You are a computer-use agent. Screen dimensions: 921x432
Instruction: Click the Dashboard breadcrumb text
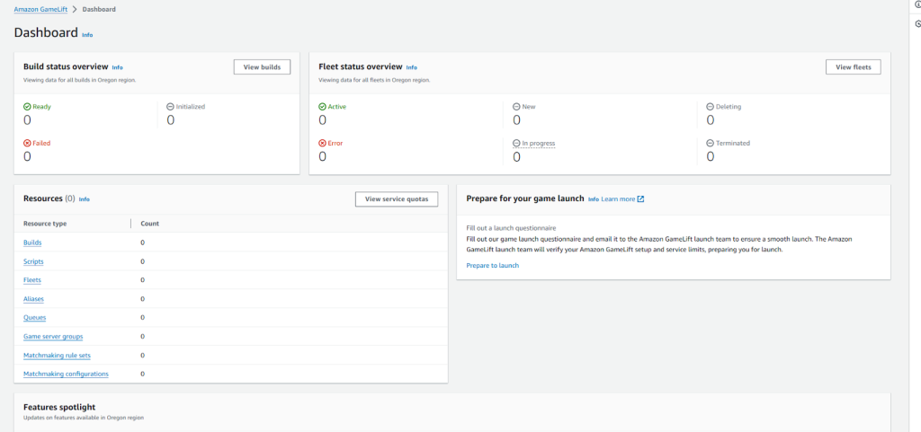pos(99,9)
